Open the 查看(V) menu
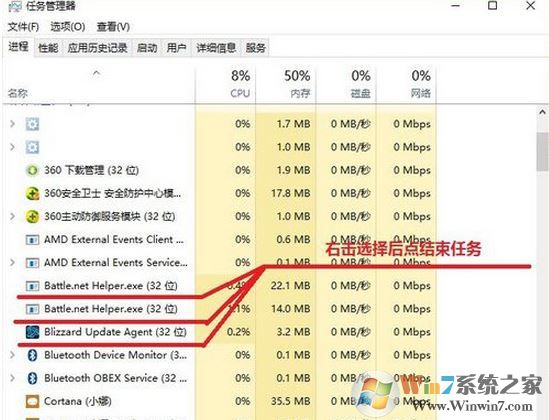Image resolution: width=549 pixels, height=420 pixels. click(x=113, y=27)
